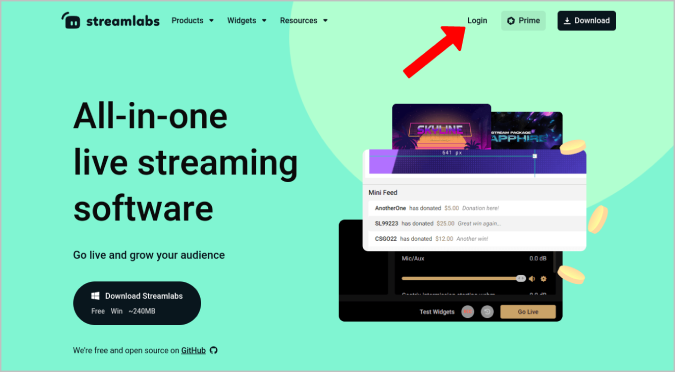Open the GitHub link

[x=193, y=350]
